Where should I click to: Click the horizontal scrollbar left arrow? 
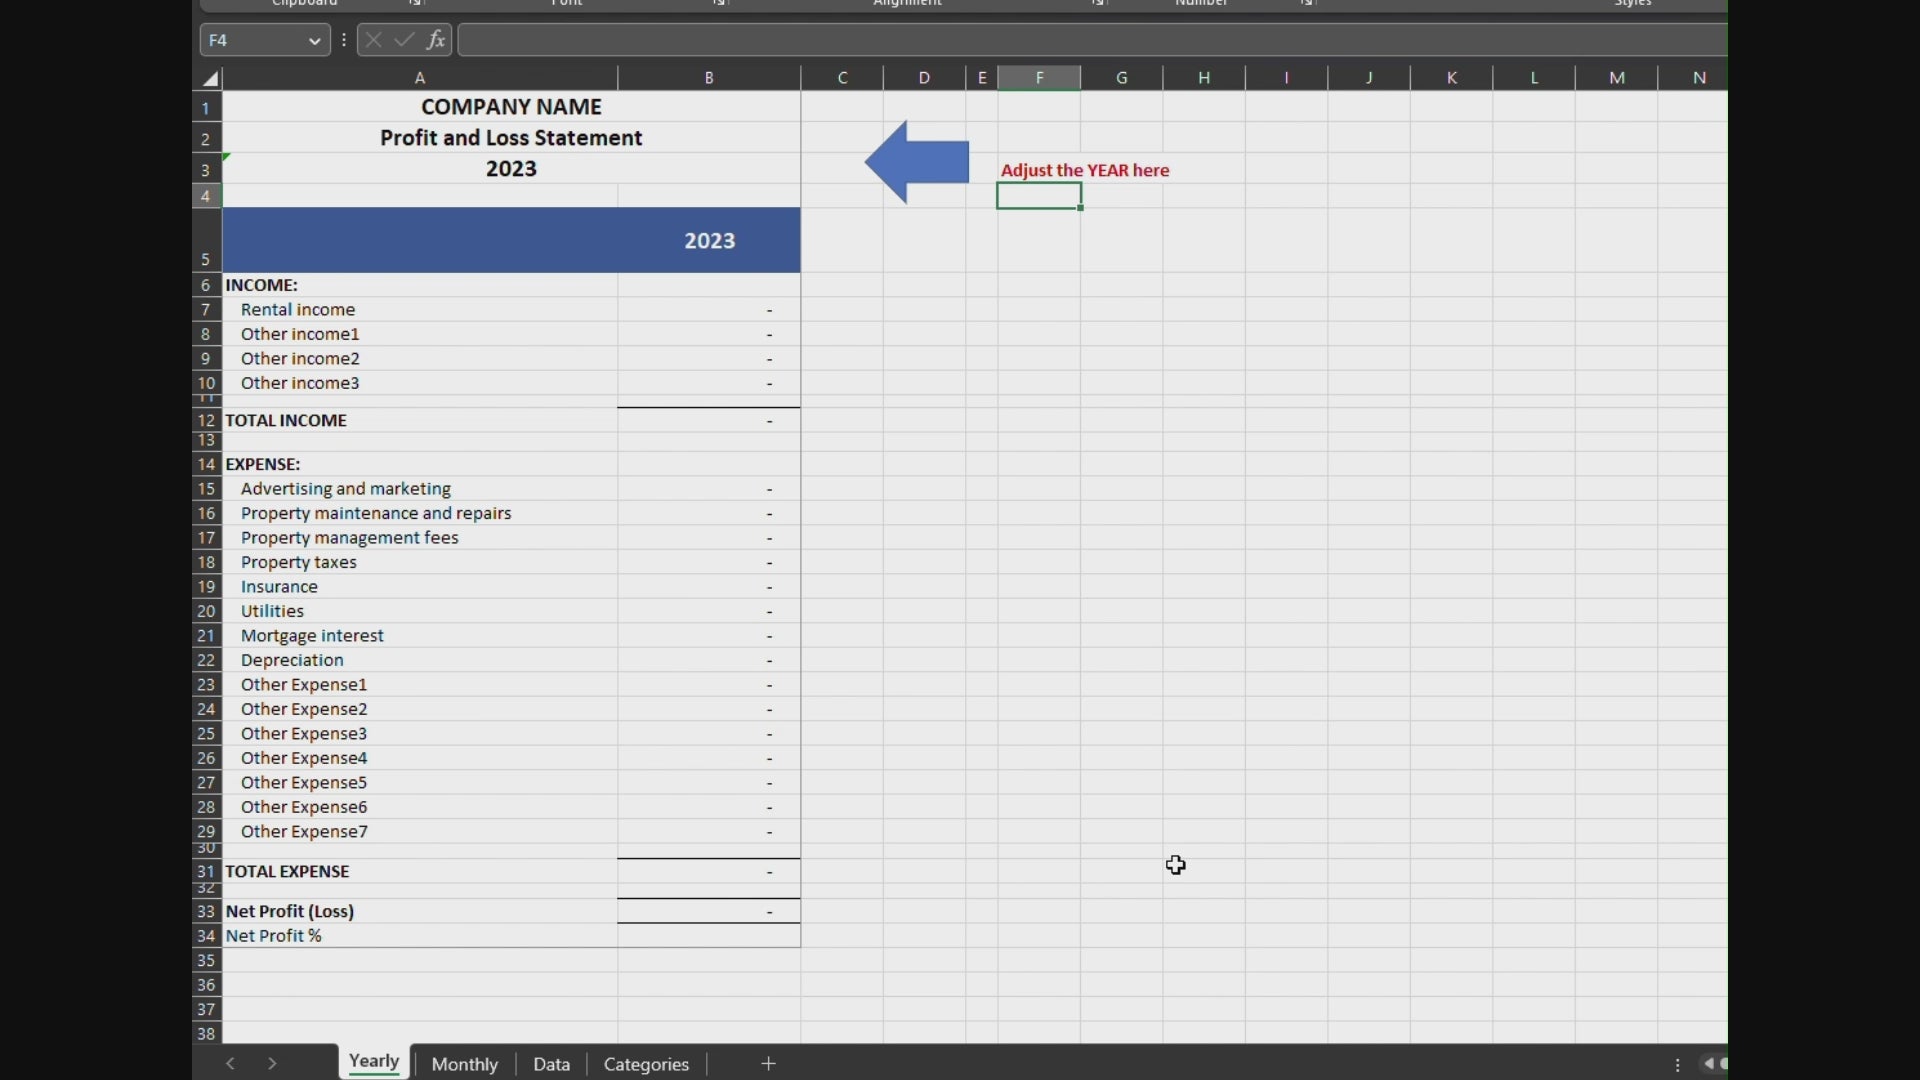click(1708, 1064)
